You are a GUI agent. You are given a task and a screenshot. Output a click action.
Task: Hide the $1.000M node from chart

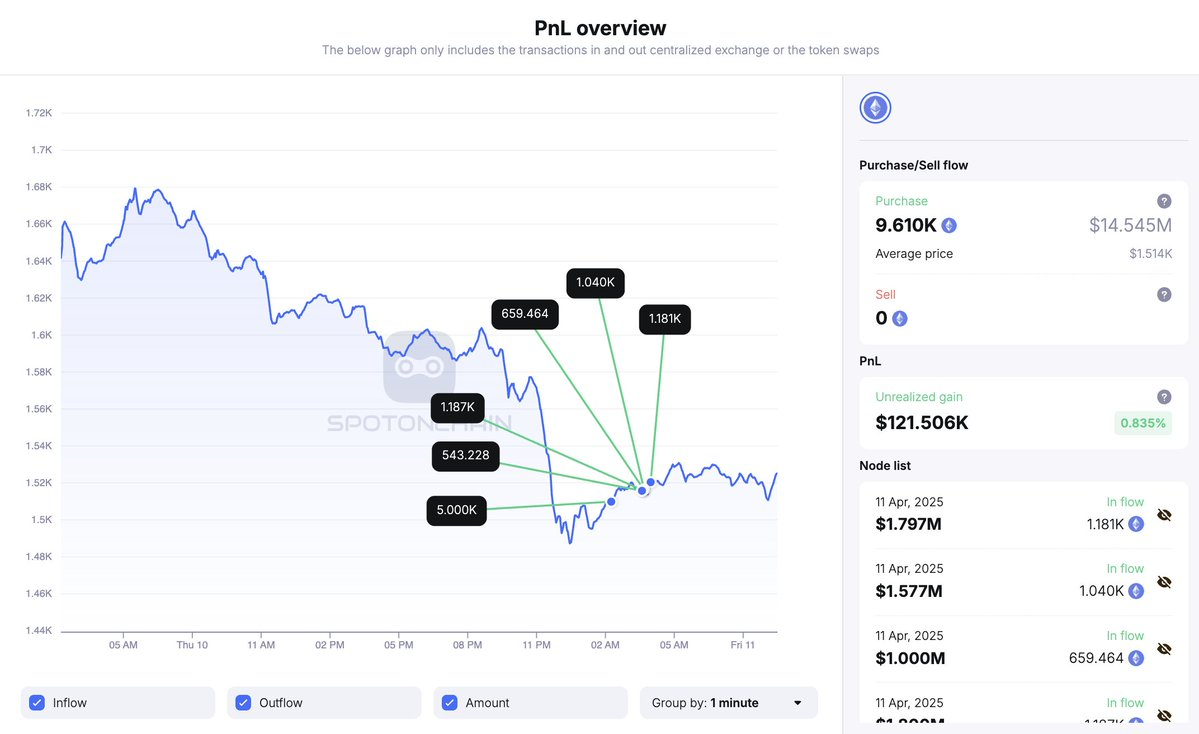1164,649
